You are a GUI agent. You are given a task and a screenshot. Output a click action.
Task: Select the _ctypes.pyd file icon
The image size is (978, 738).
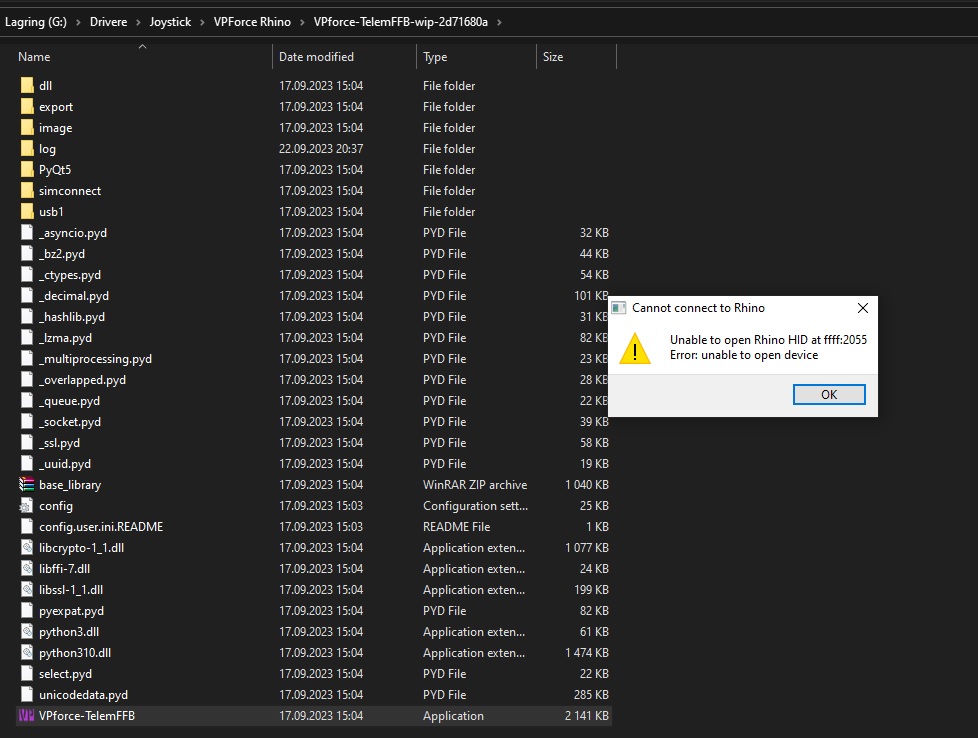27,274
